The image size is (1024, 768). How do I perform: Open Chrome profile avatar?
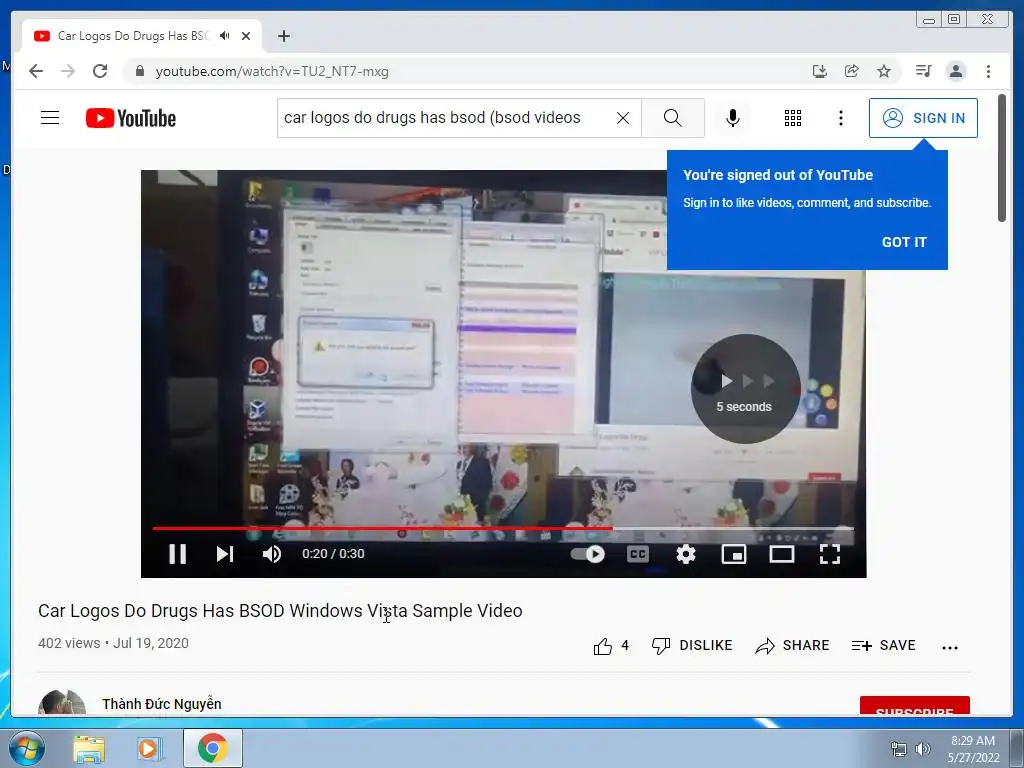tap(956, 71)
